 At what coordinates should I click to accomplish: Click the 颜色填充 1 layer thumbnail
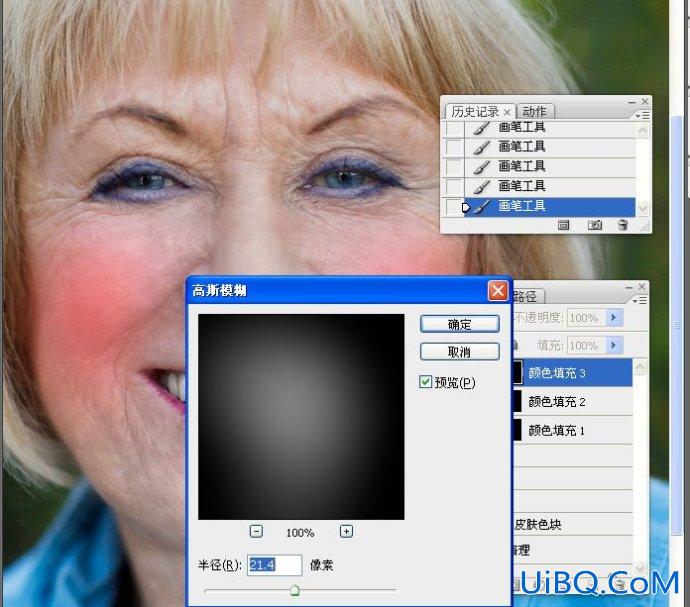(x=518, y=430)
